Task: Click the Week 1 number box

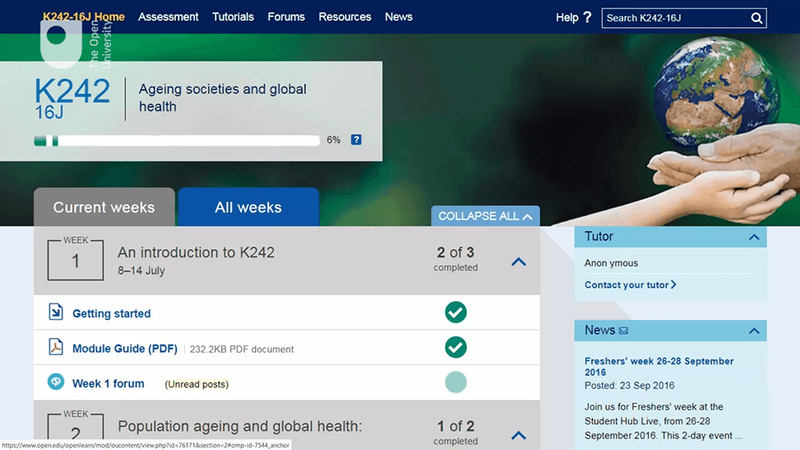Action: [x=76, y=259]
